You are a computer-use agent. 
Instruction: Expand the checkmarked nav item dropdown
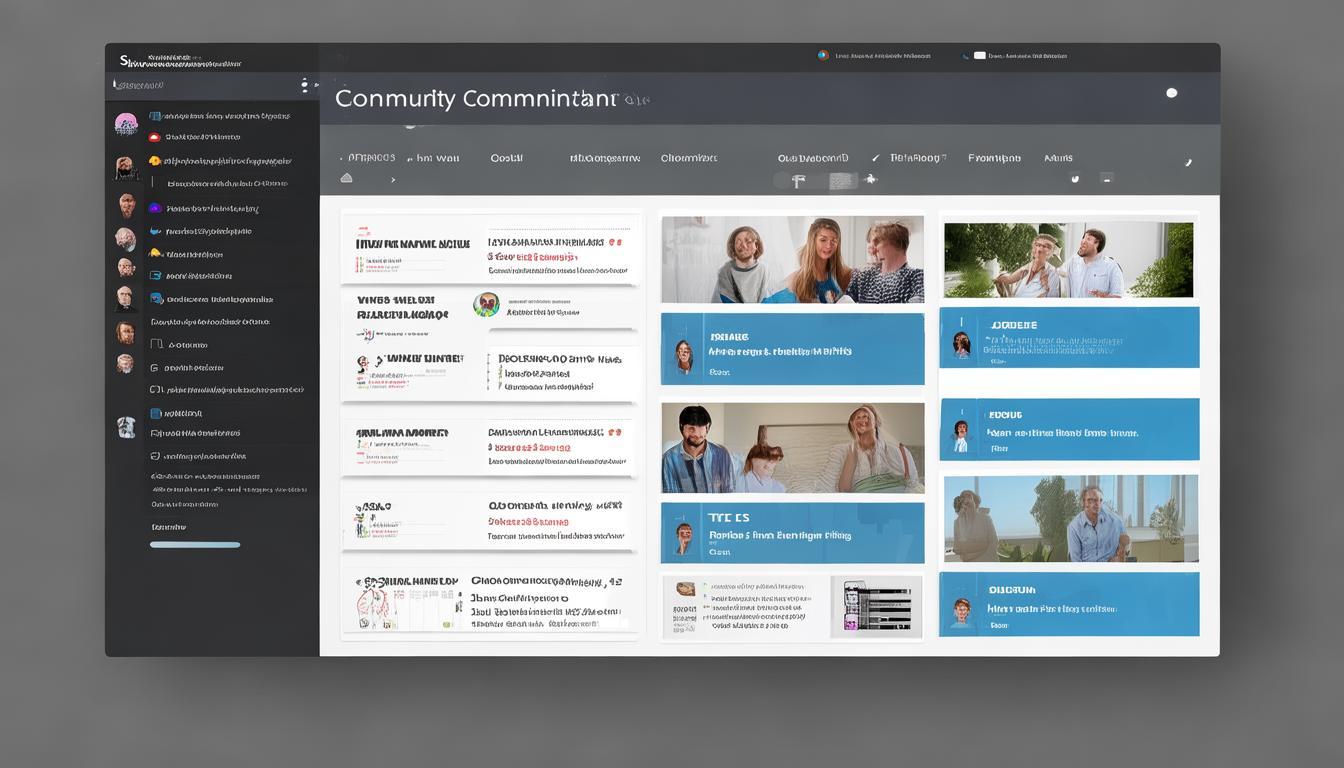(912, 158)
